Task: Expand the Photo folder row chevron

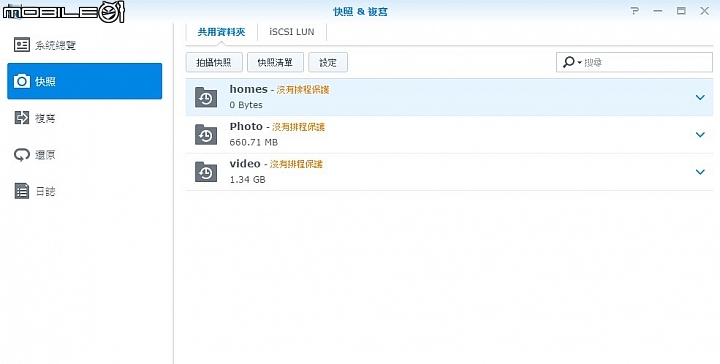Action: click(700, 134)
